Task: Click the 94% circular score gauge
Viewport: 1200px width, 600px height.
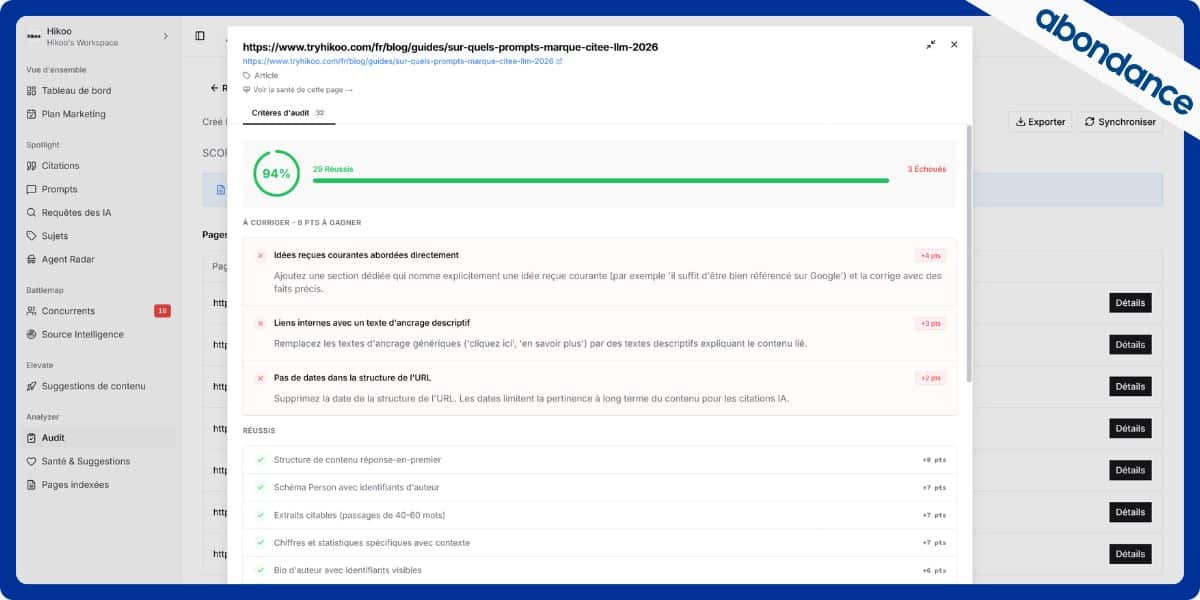Action: pos(276,173)
